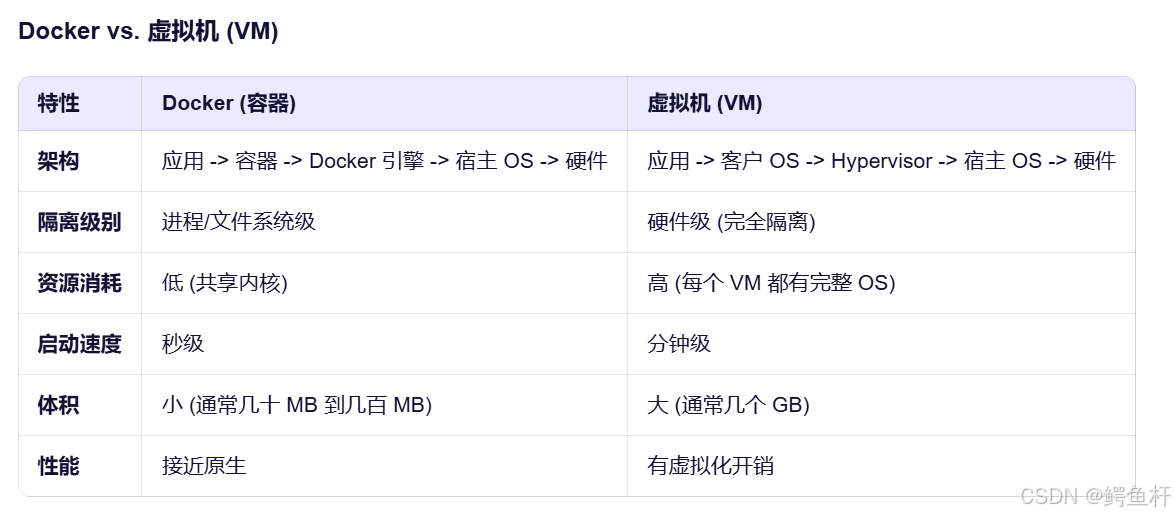
Task: Click the "Docker (容器)" column header
Action: tap(229, 103)
